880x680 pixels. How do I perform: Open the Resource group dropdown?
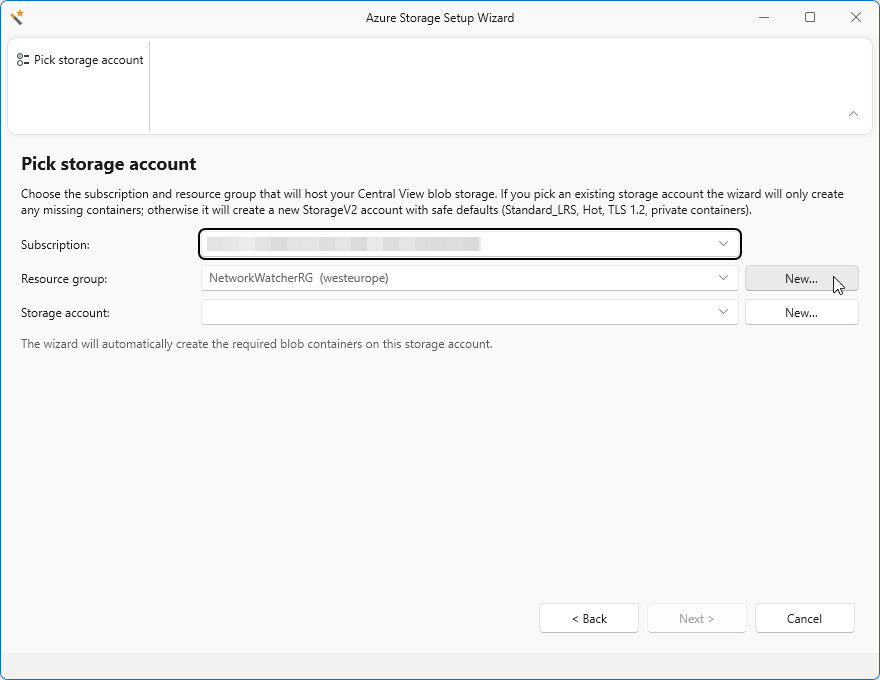470,278
